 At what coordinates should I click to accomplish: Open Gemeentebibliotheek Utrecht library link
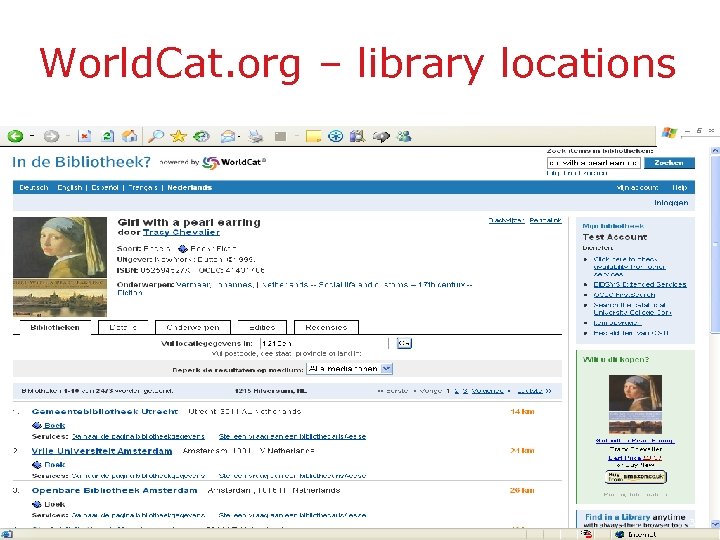click(105, 411)
